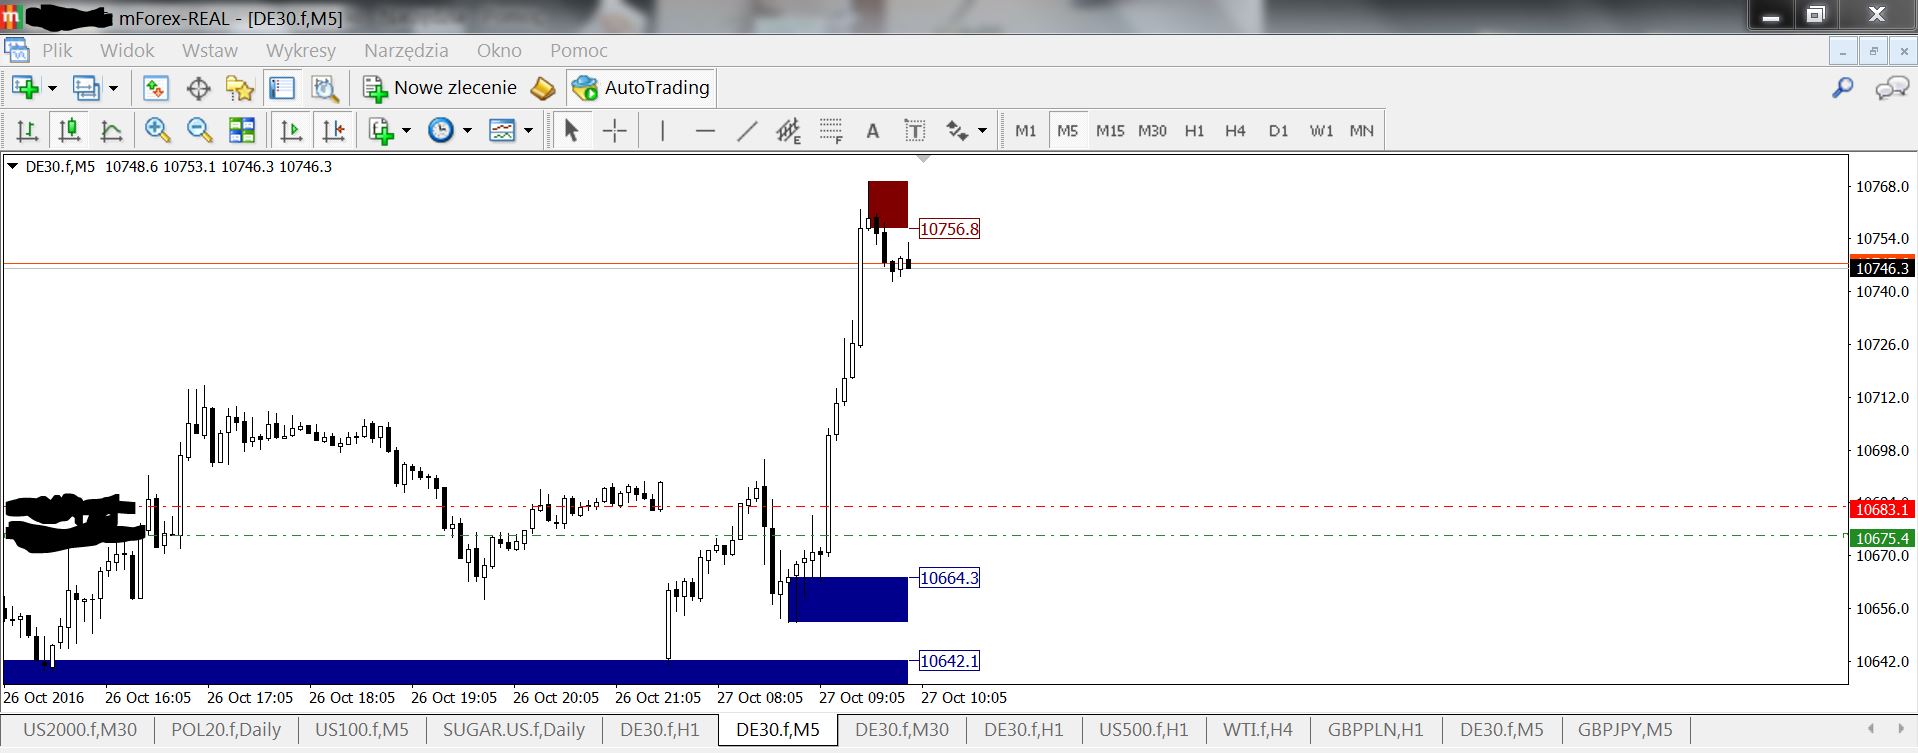Viewport: 1918px width, 753px height.
Task: Open the Market Watch panel icon
Action: (x=155, y=88)
